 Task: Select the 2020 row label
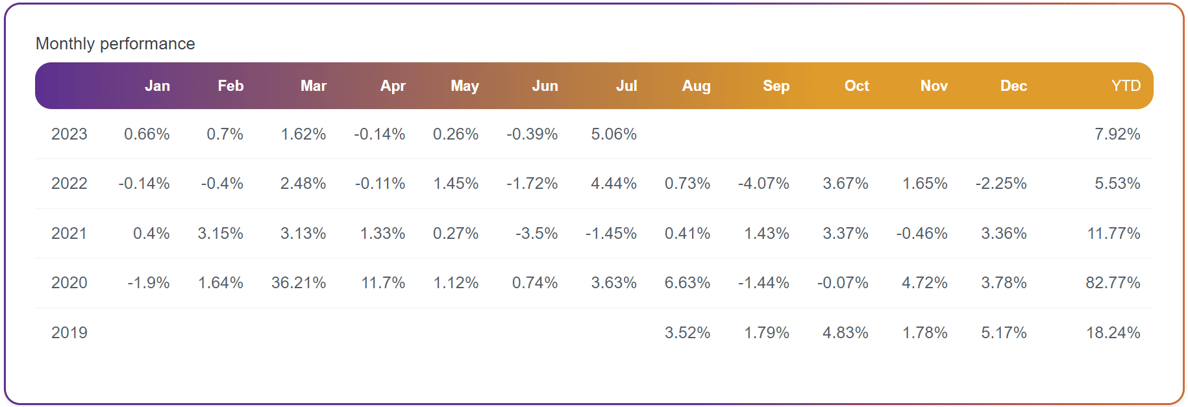(x=69, y=283)
